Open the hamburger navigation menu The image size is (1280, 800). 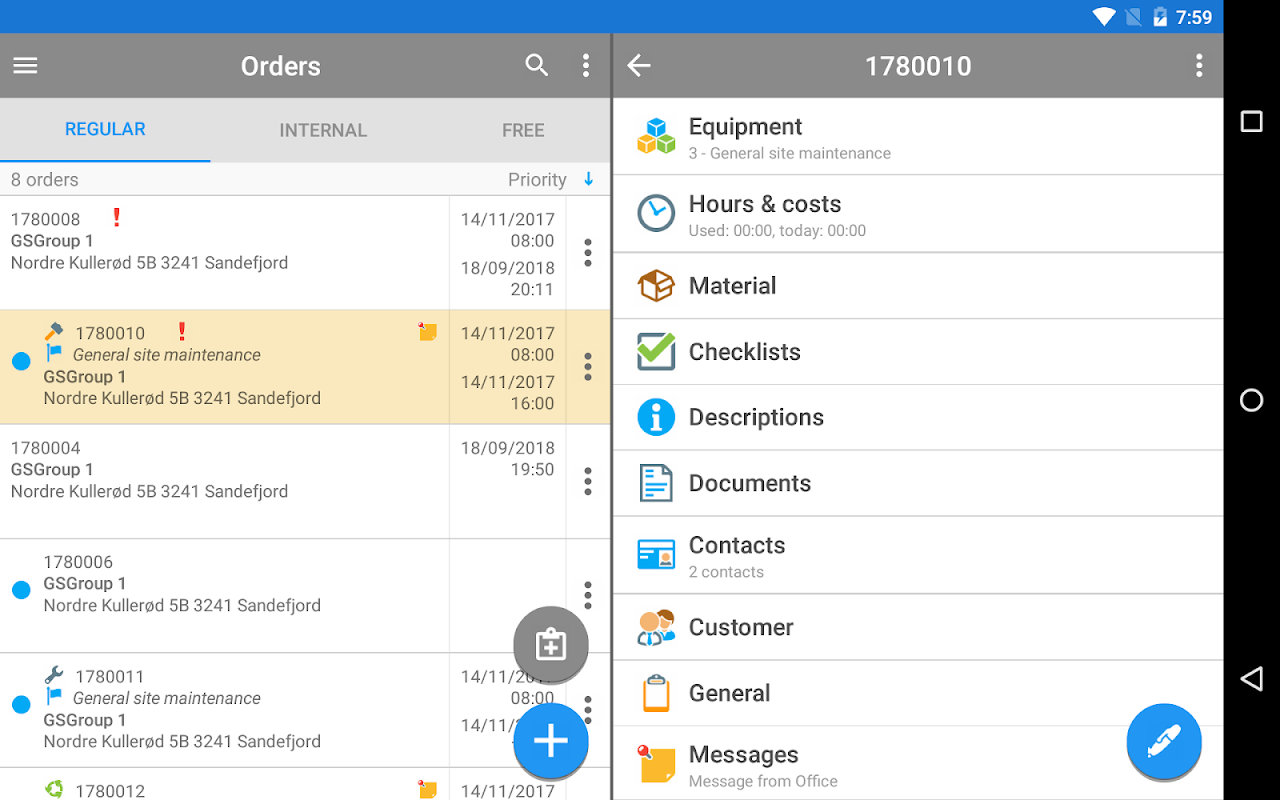click(25, 66)
